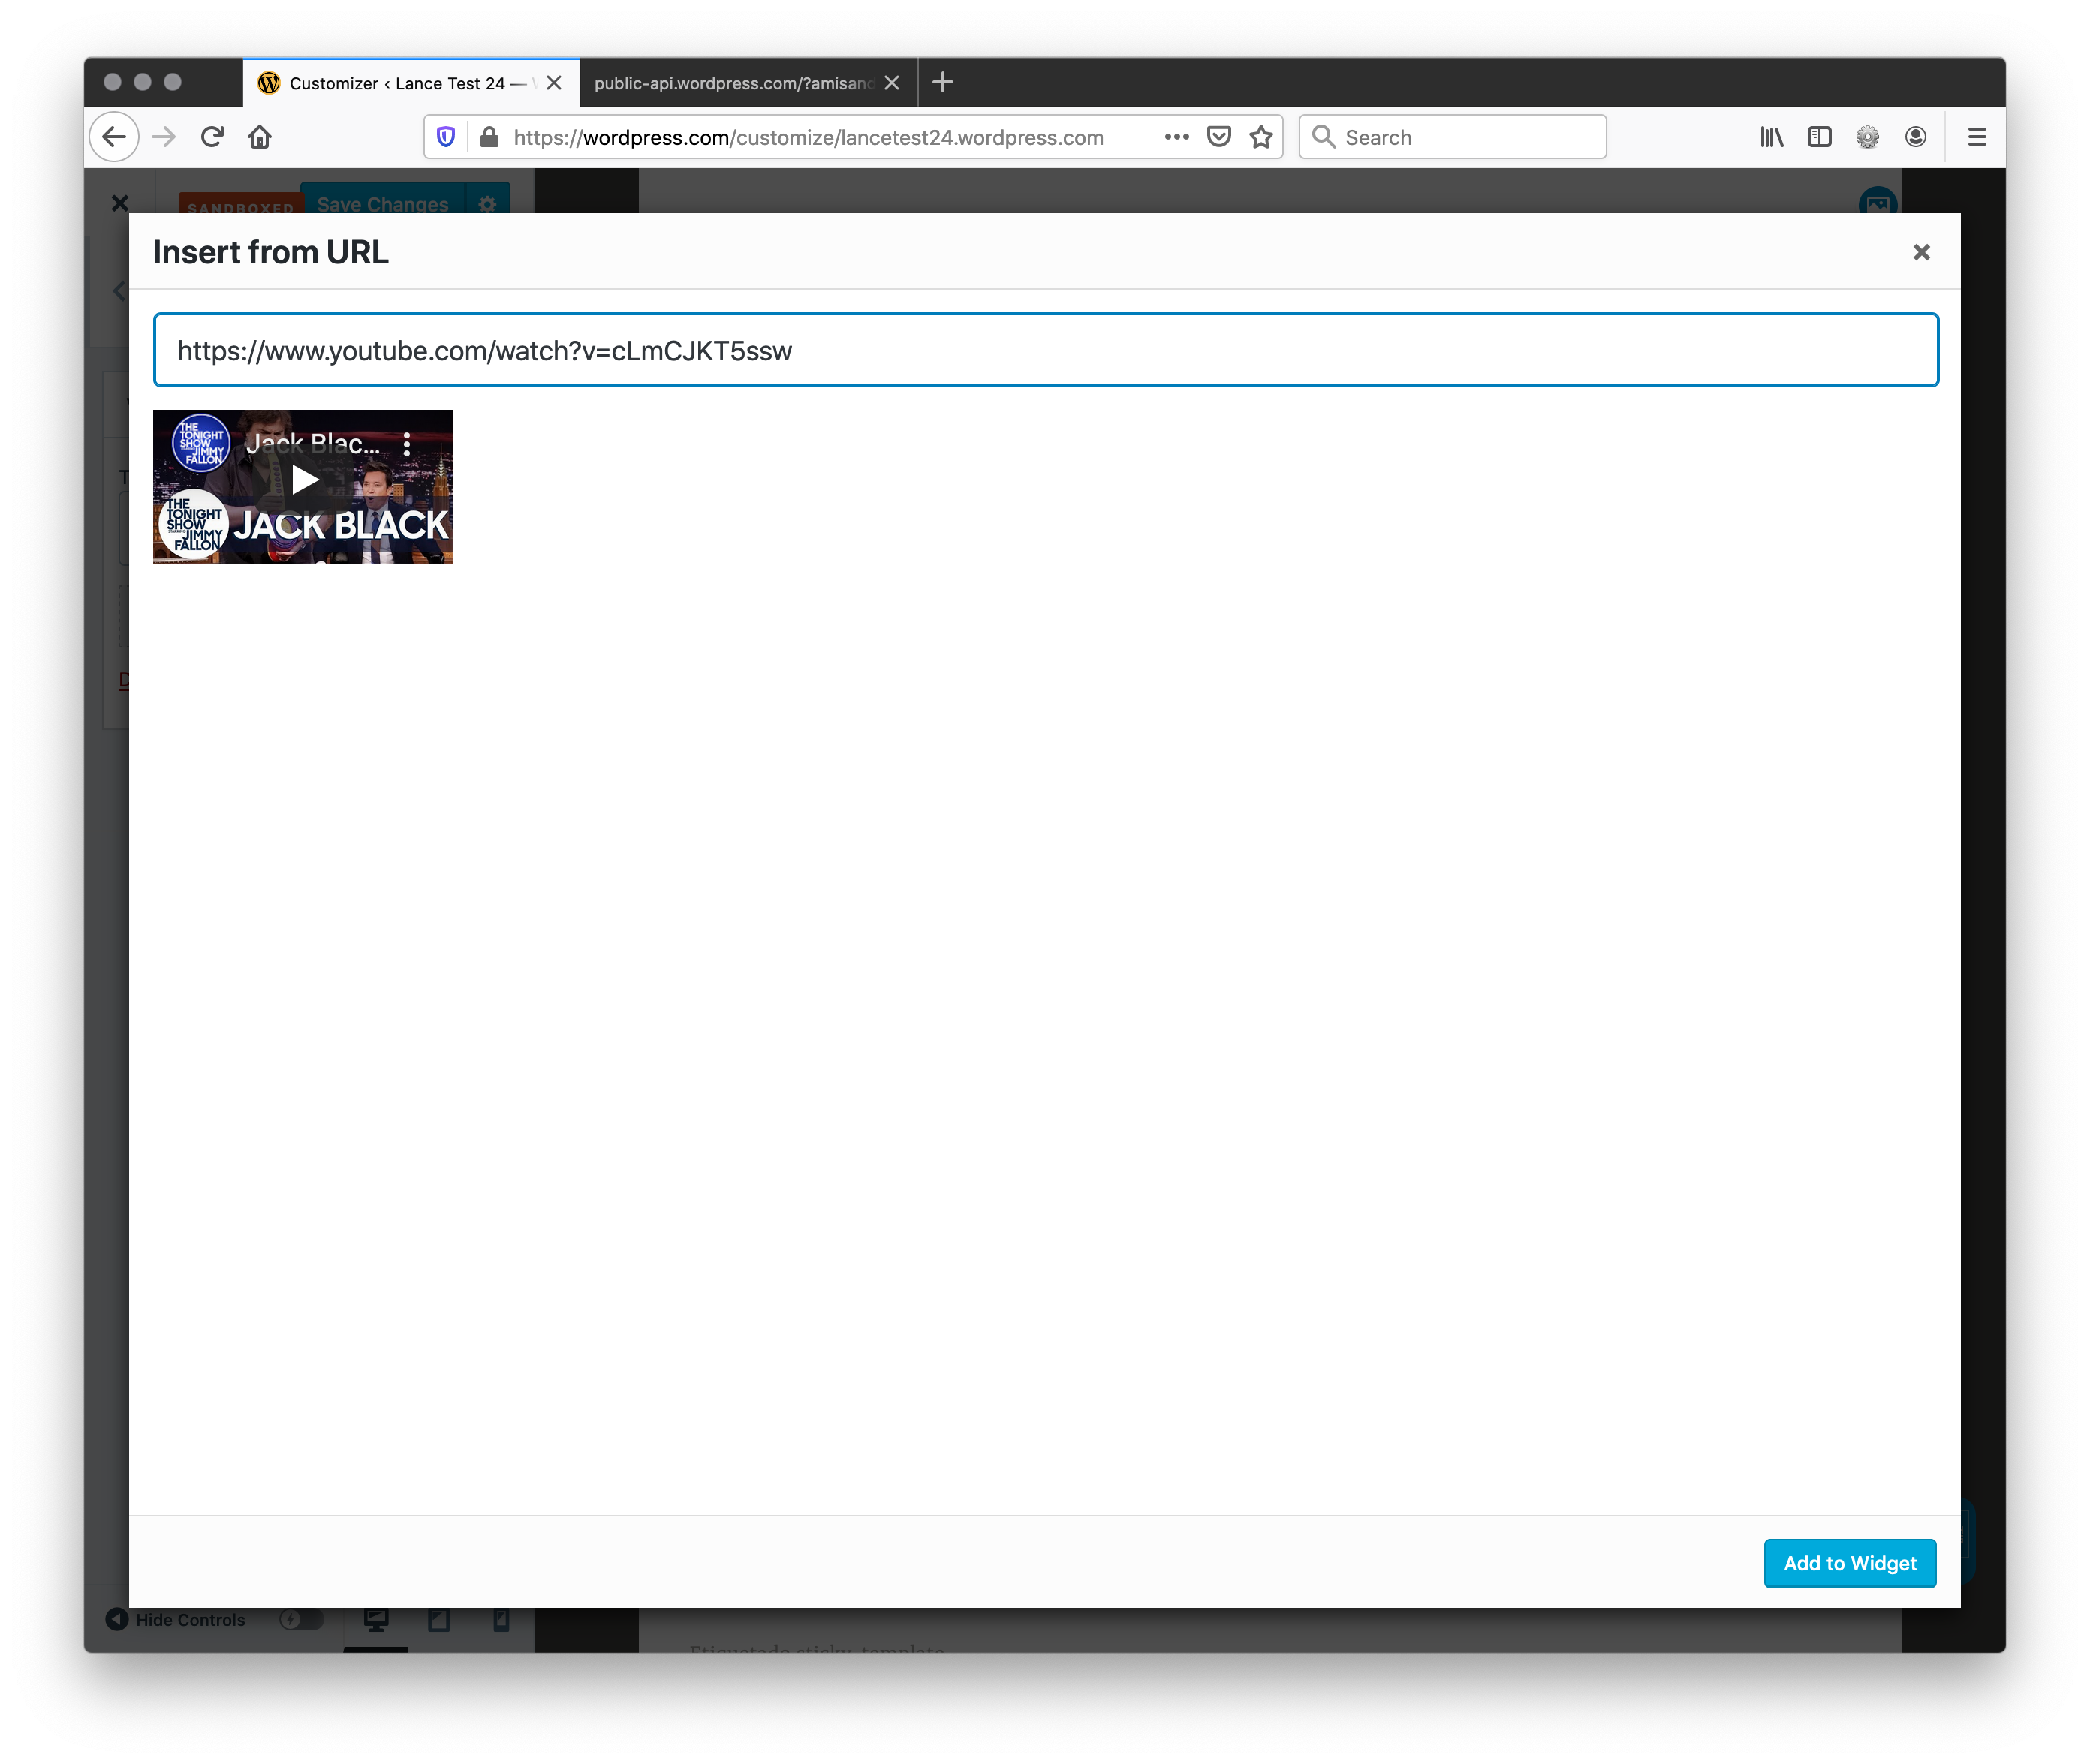2090x1764 pixels.
Task: Go back in browser history
Action: pyautogui.click(x=114, y=137)
